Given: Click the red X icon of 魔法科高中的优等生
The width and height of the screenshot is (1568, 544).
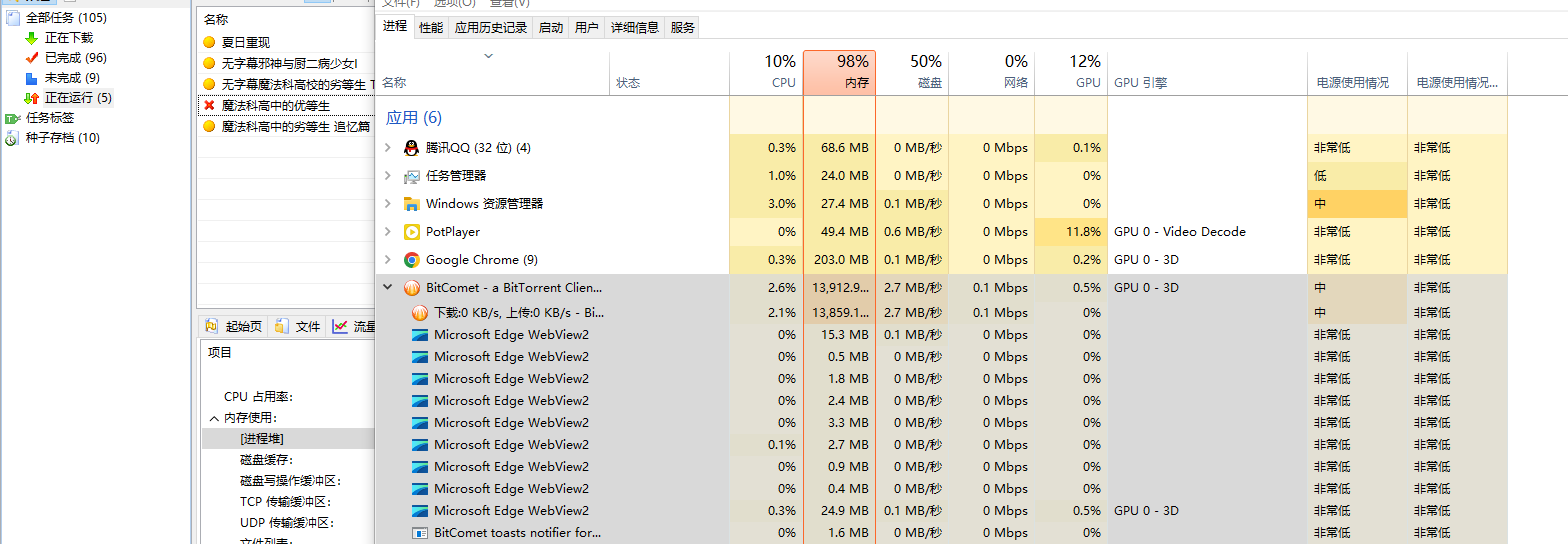Looking at the screenshot, I should [209, 105].
